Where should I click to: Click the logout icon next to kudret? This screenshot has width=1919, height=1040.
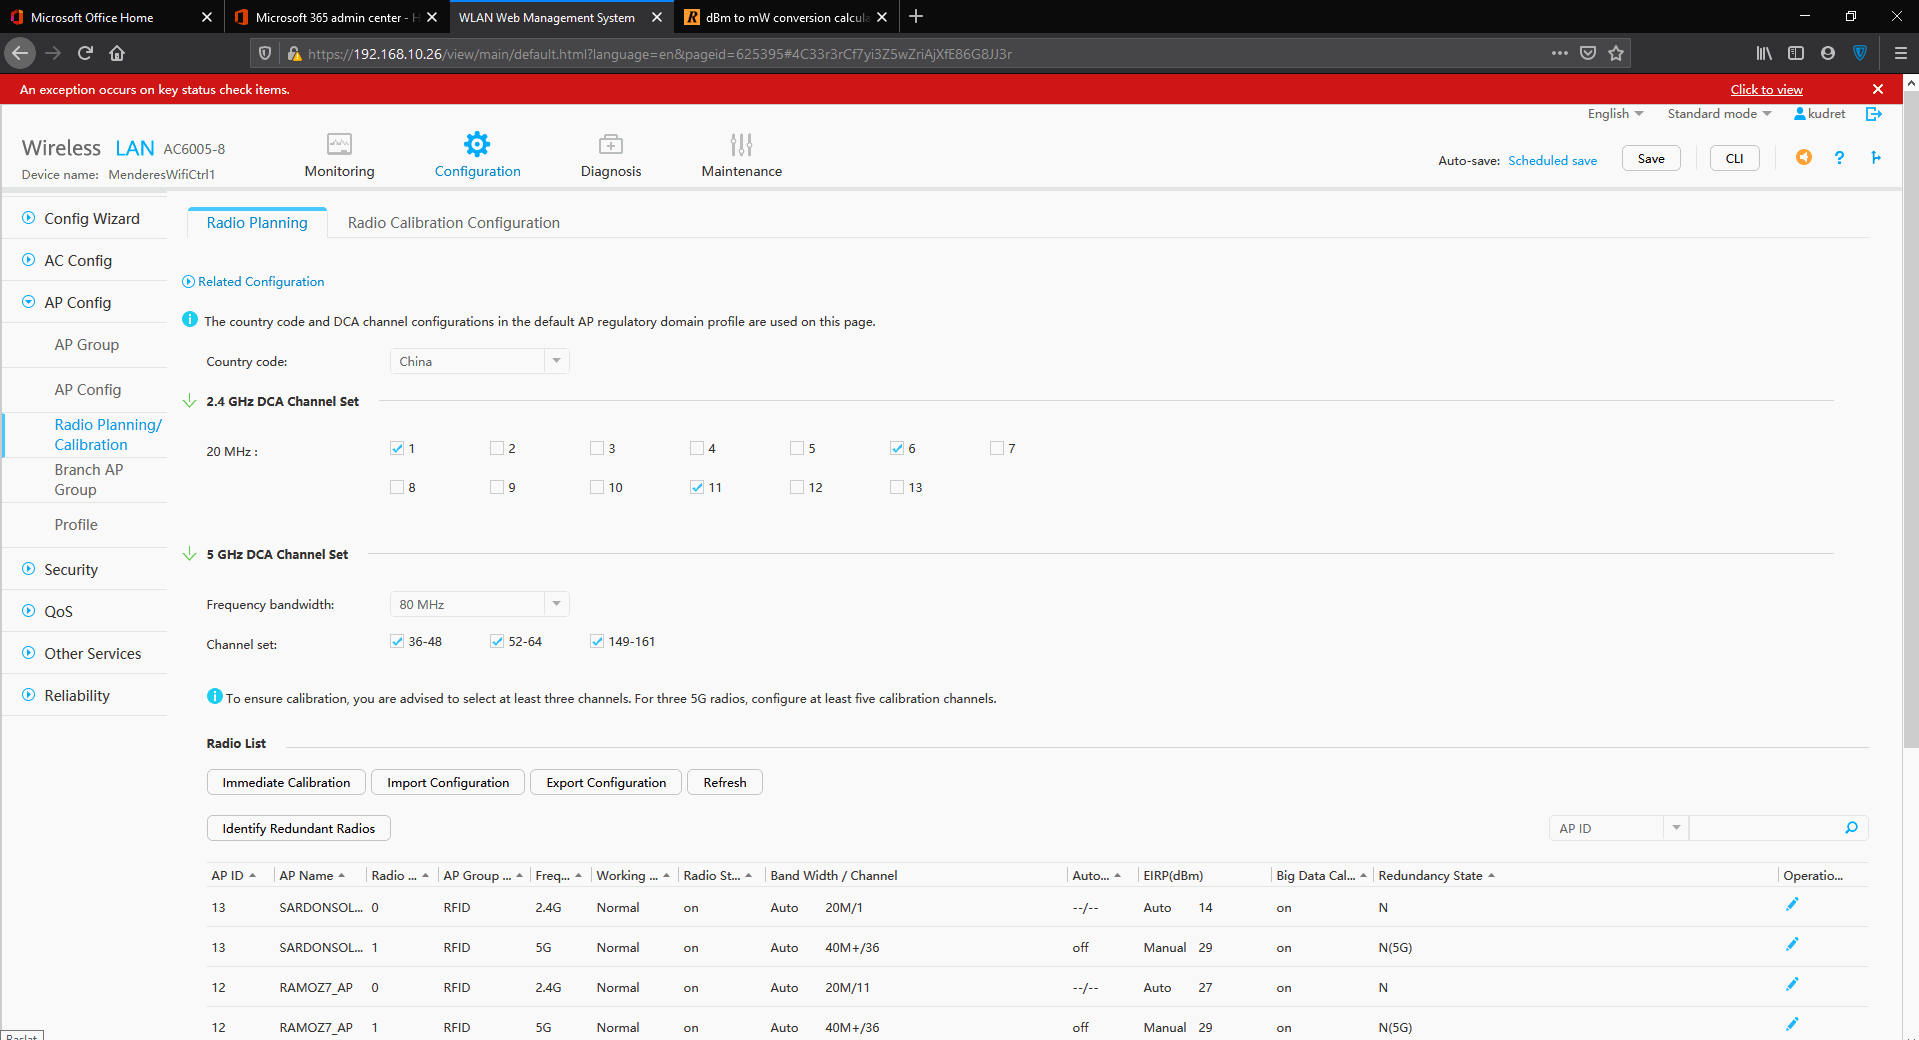(x=1873, y=114)
